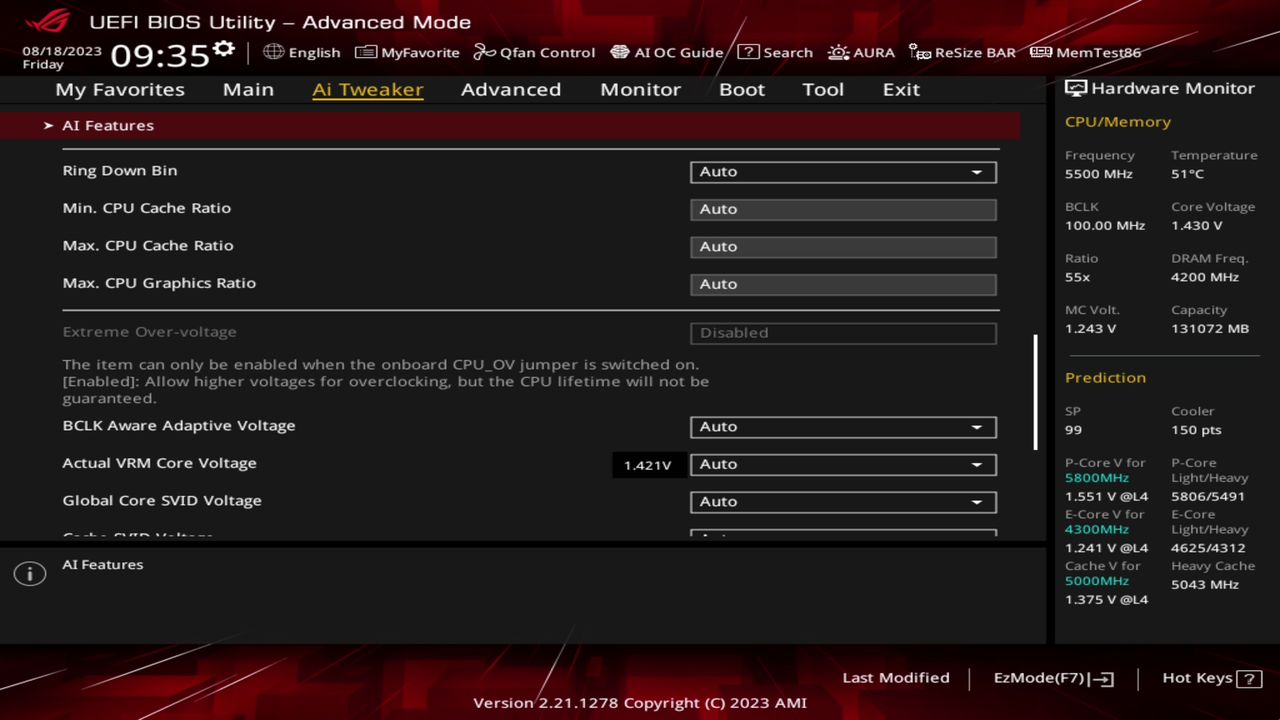Go to the Advanced tab
The image size is (1280, 720).
point(511,89)
